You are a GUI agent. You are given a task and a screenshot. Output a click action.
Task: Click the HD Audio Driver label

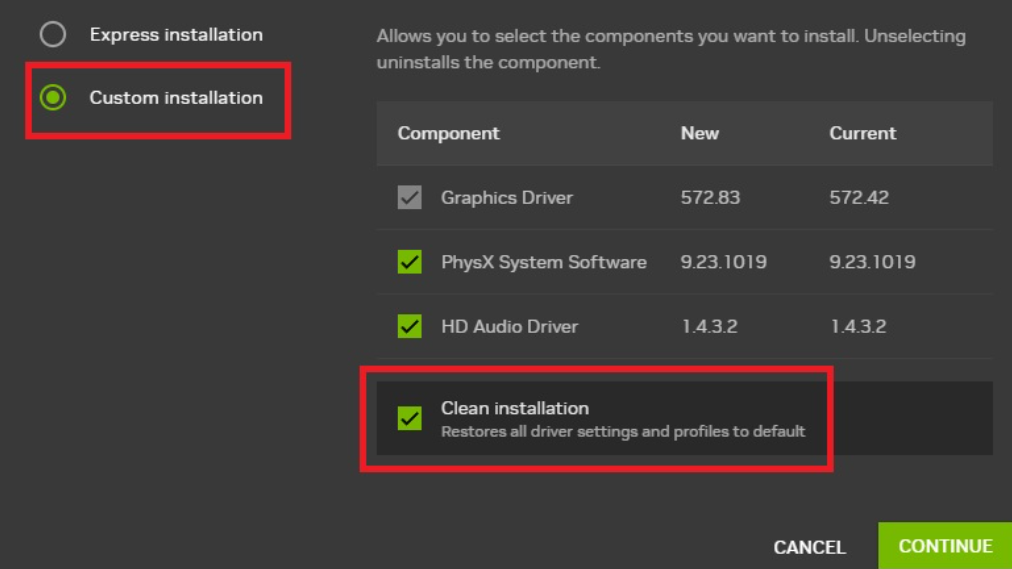(x=509, y=327)
